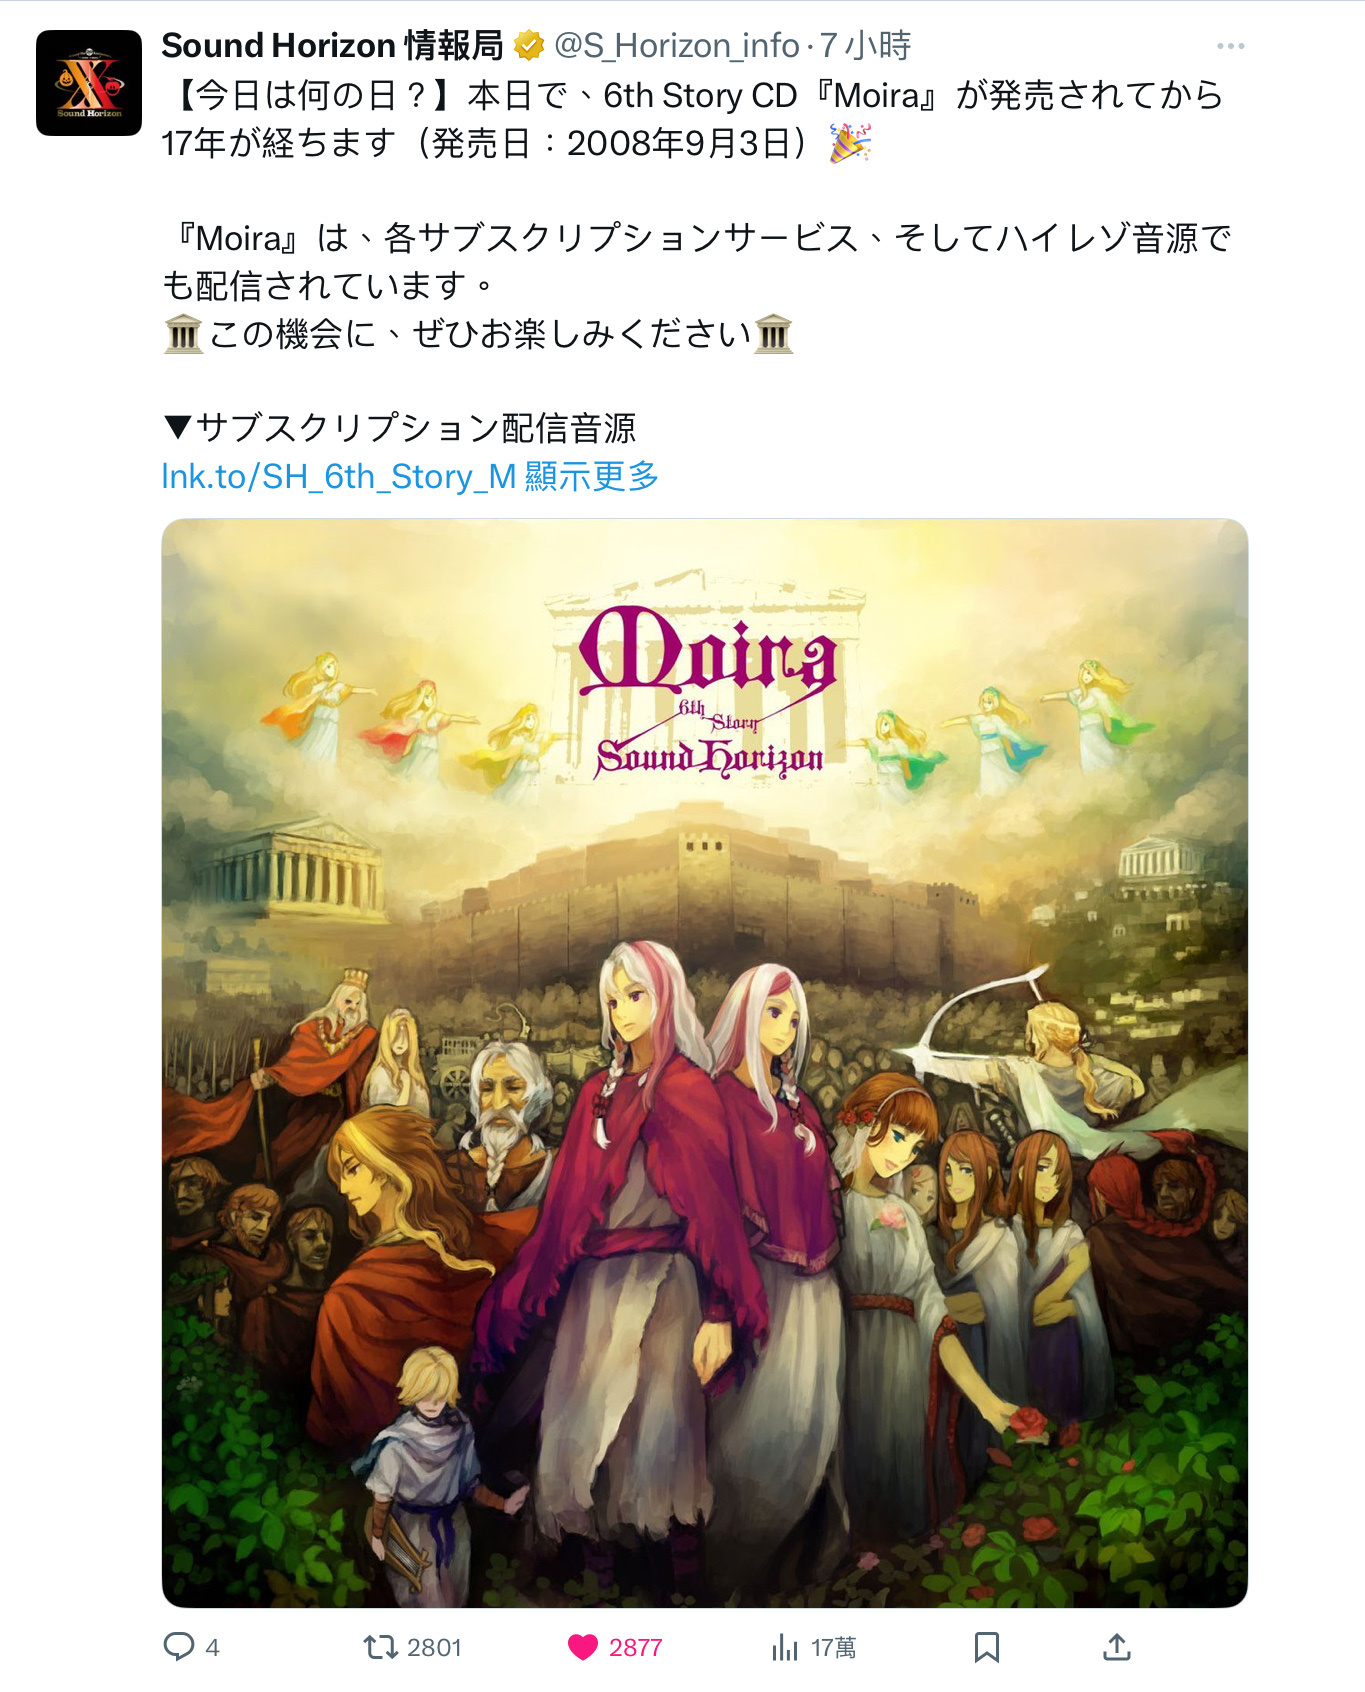The height and width of the screenshot is (1692, 1365).
Task: Retweet using the repost arrows icon
Action: 380,1647
